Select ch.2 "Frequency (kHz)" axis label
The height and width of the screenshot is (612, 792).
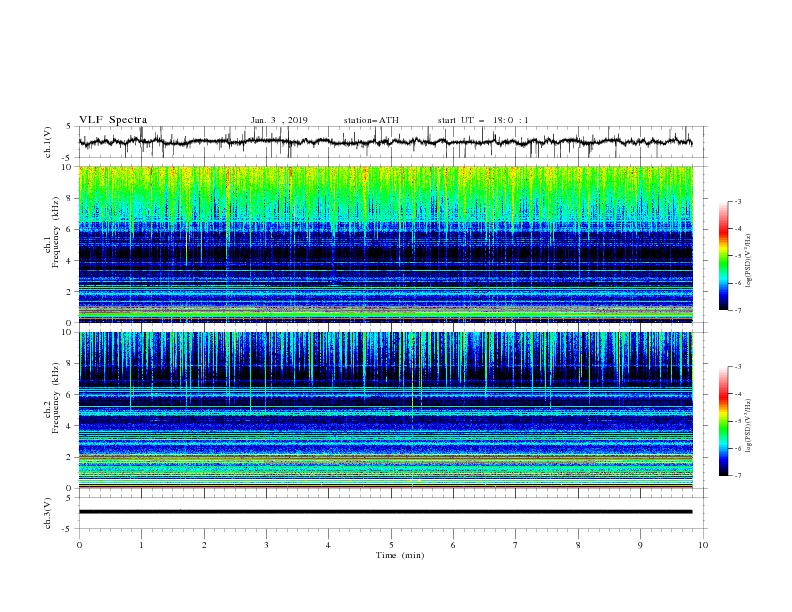(x=56, y=398)
